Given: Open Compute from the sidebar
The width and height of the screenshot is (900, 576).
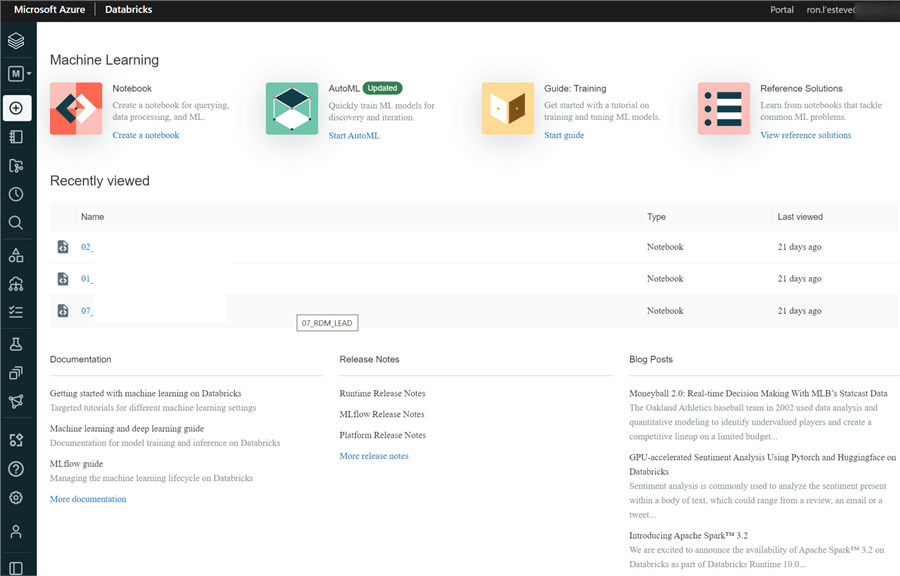Looking at the screenshot, I should click(15, 283).
